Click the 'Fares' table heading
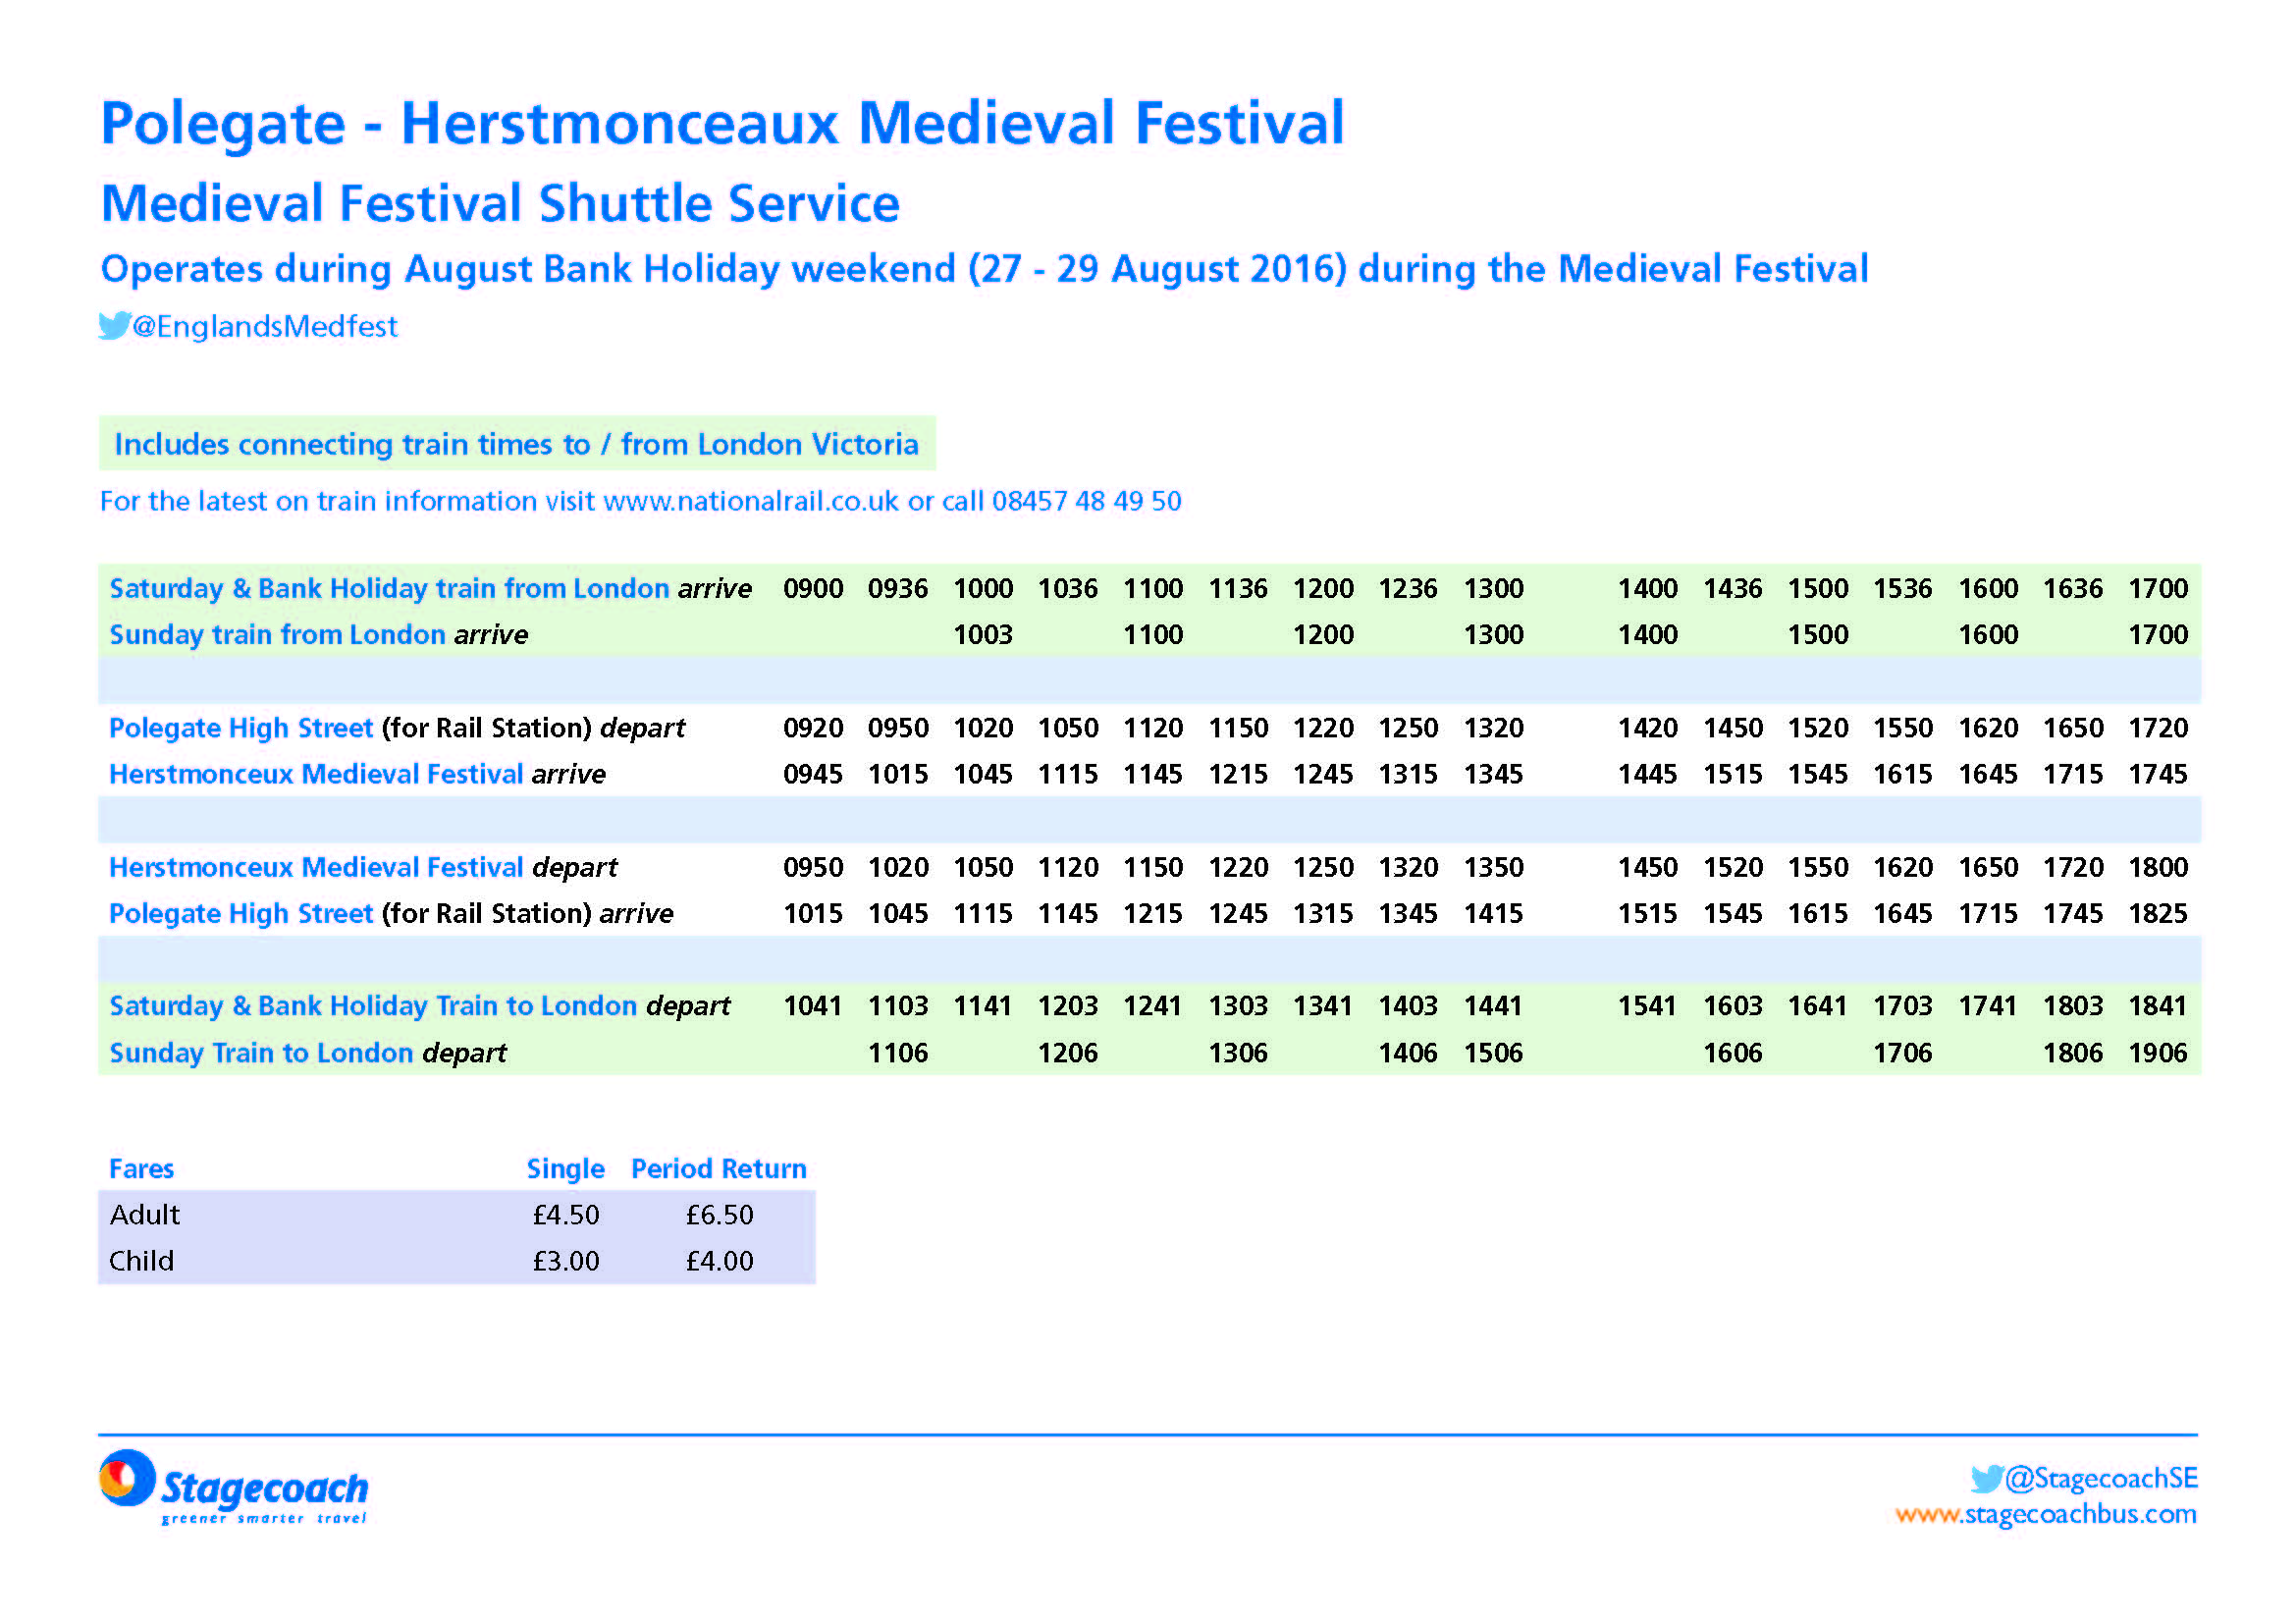The height and width of the screenshot is (1624, 2296). (141, 1169)
